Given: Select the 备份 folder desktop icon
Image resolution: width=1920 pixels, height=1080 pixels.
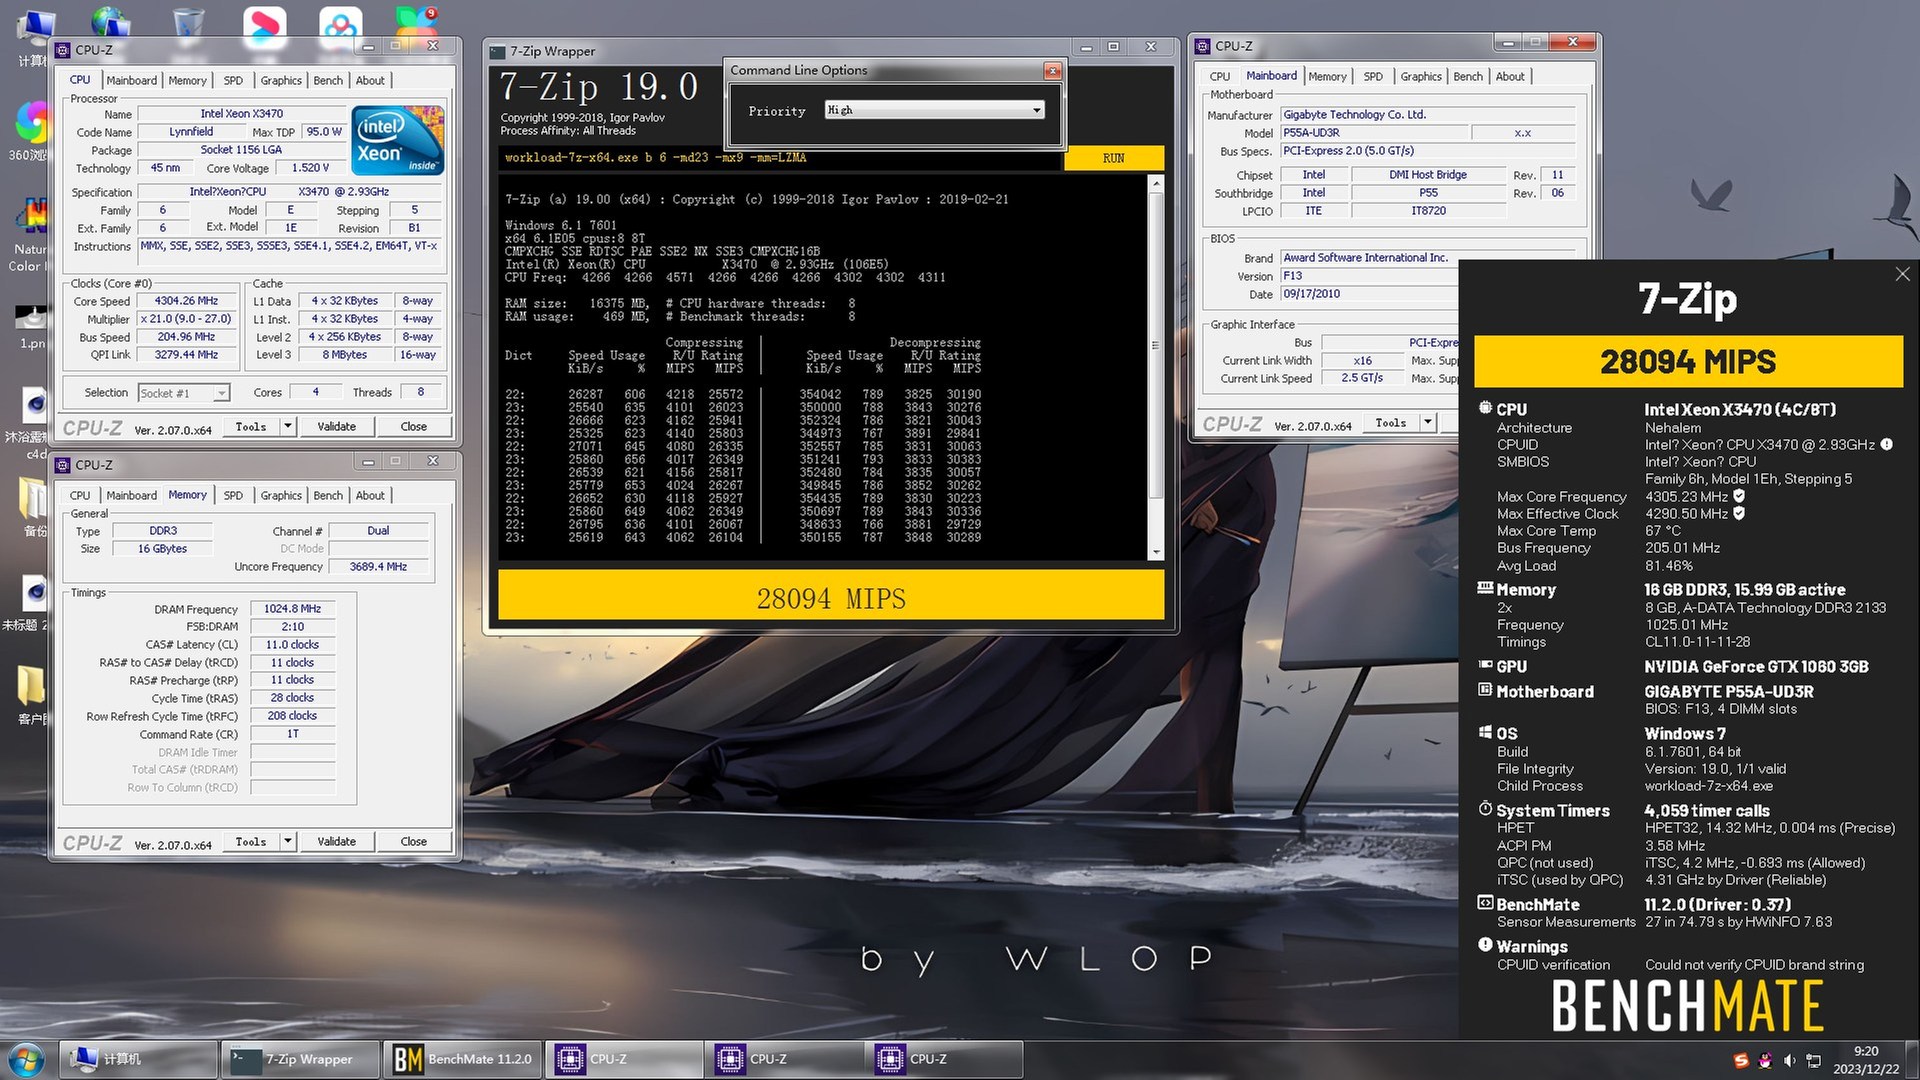Looking at the screenshot, I should click(x=33, y=505).
